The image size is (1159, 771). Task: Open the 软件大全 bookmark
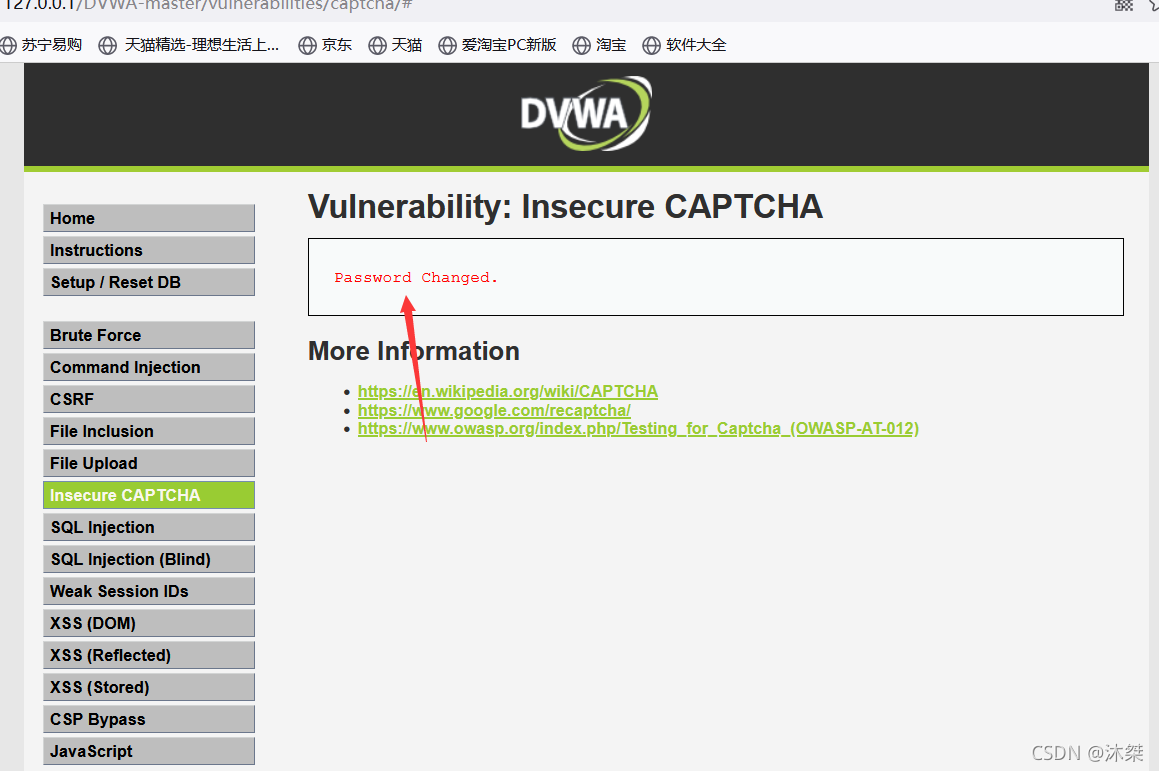[x=684, y=45]
